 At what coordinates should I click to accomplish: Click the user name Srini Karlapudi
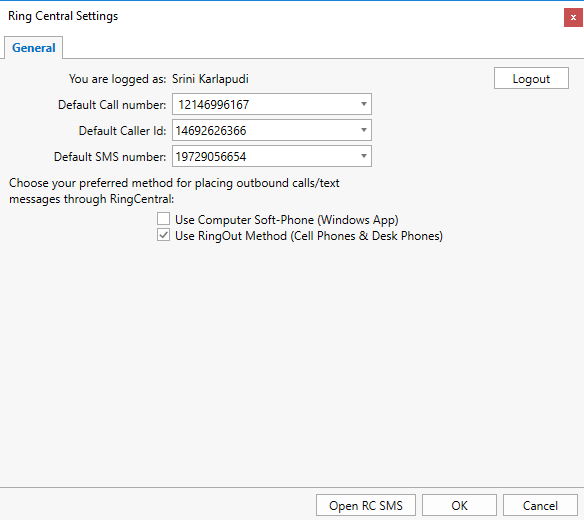pyautogui.click(x=210, y=79)
